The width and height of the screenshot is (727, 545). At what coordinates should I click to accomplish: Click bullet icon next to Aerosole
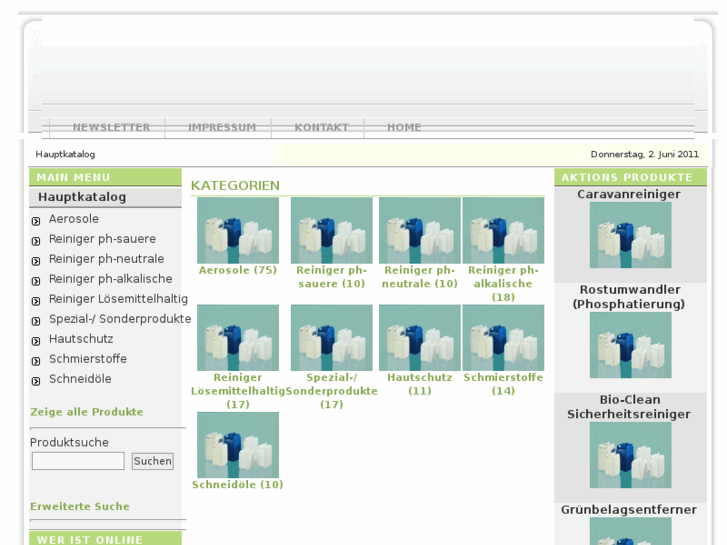point(36,220)
